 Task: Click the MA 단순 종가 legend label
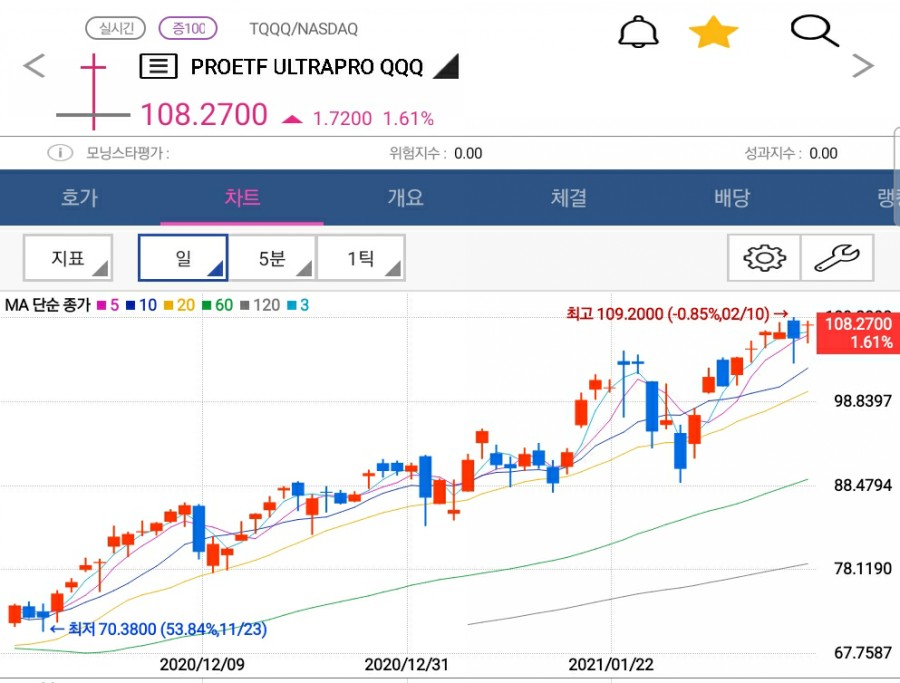48,305
